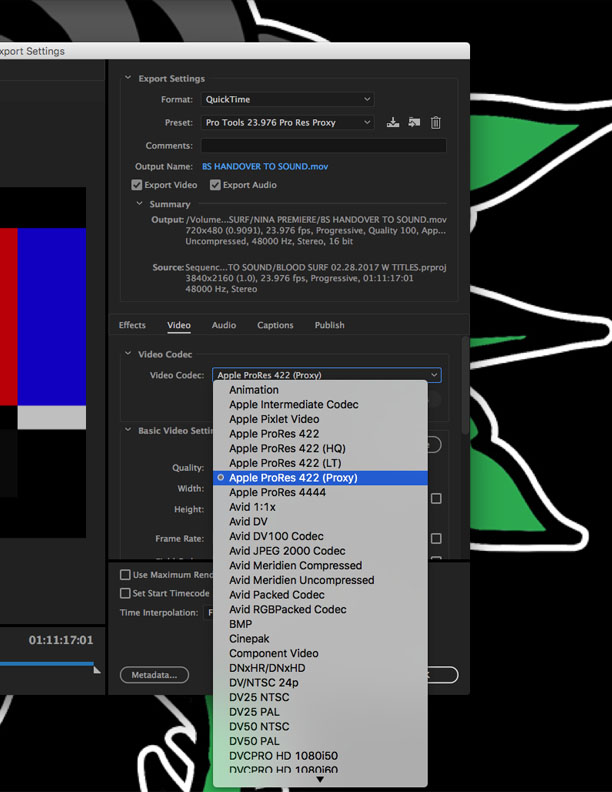Switch to the Video tab

179,325
